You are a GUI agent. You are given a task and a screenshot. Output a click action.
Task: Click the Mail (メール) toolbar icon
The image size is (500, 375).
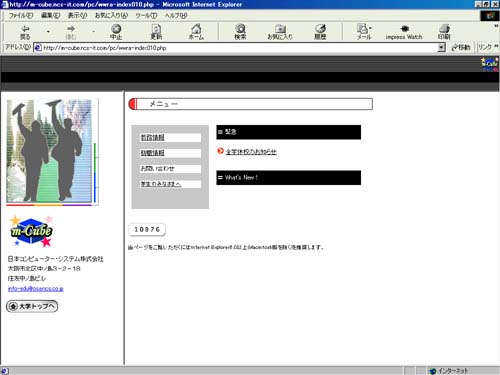point(364,32)
